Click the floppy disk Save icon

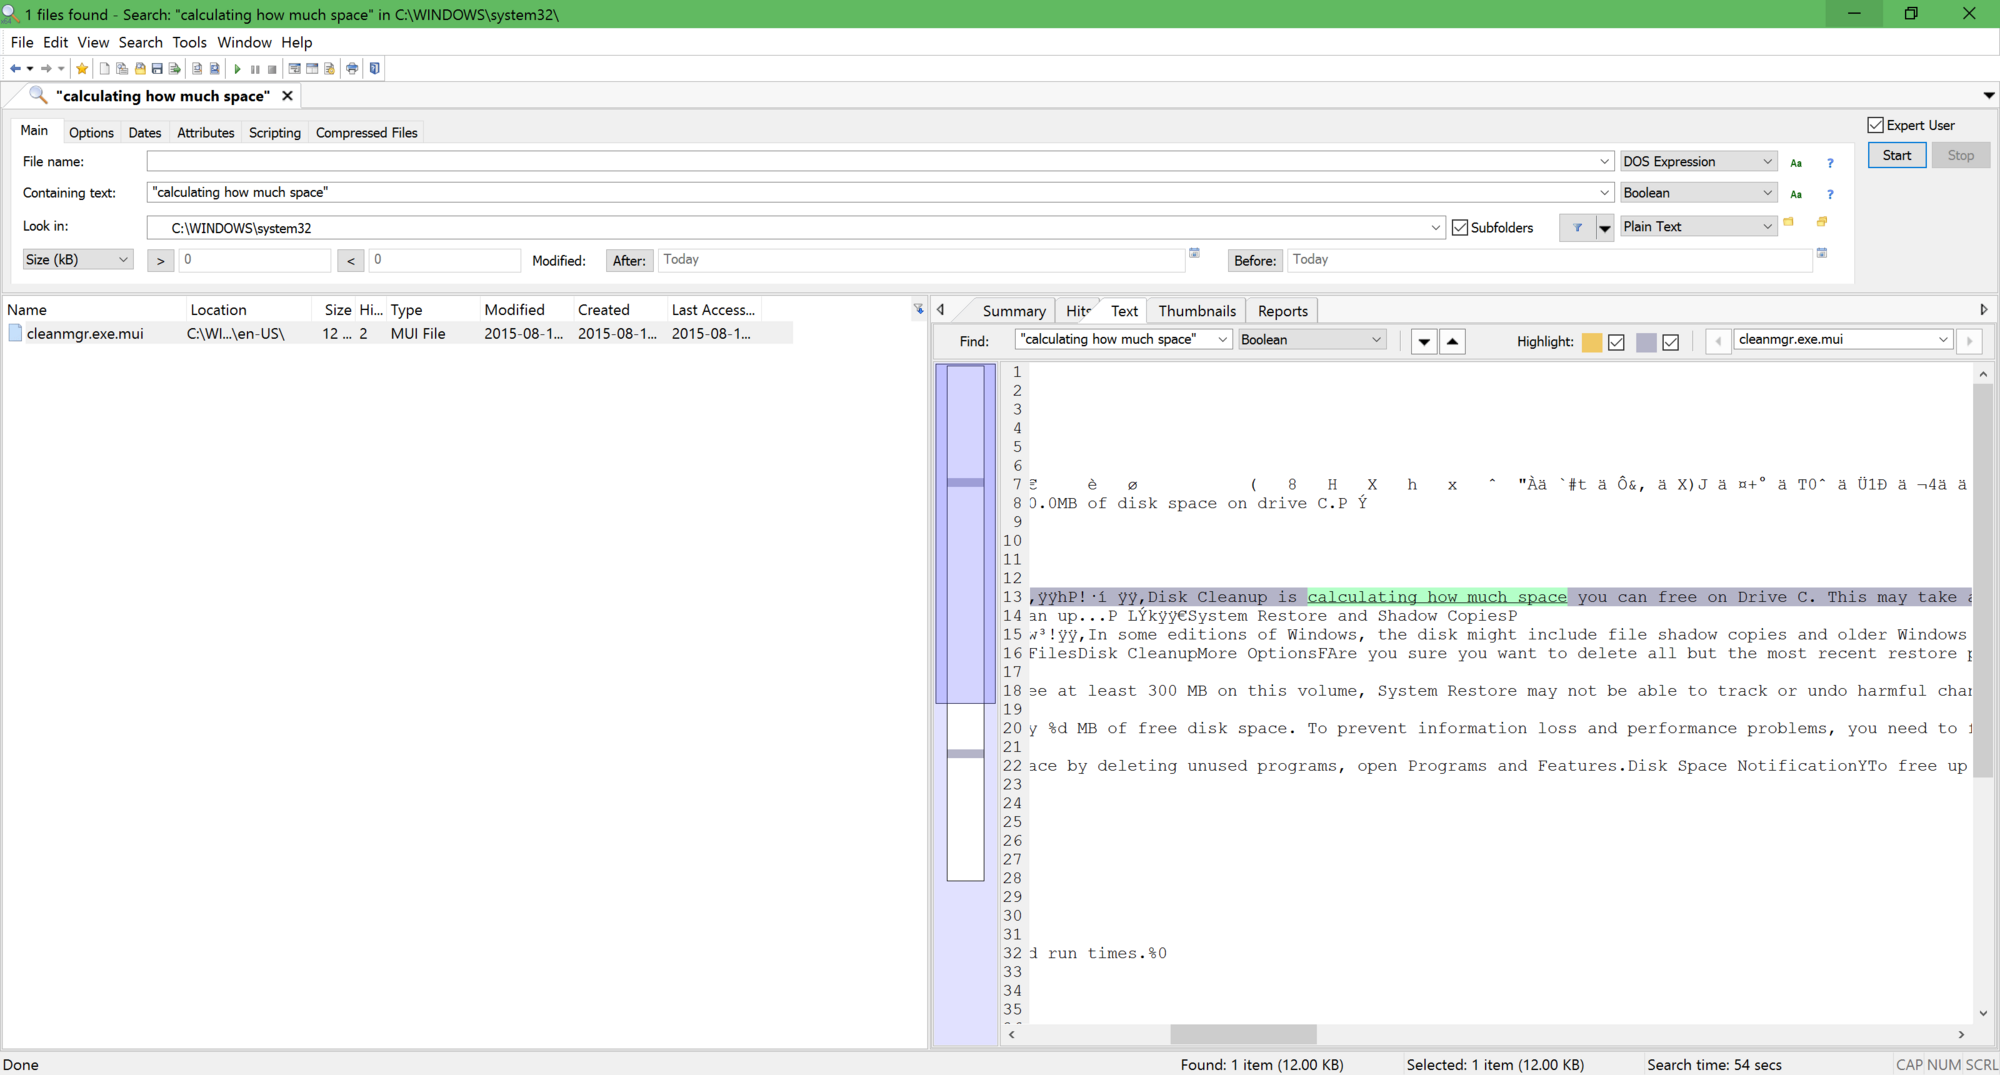pos(157,69)
